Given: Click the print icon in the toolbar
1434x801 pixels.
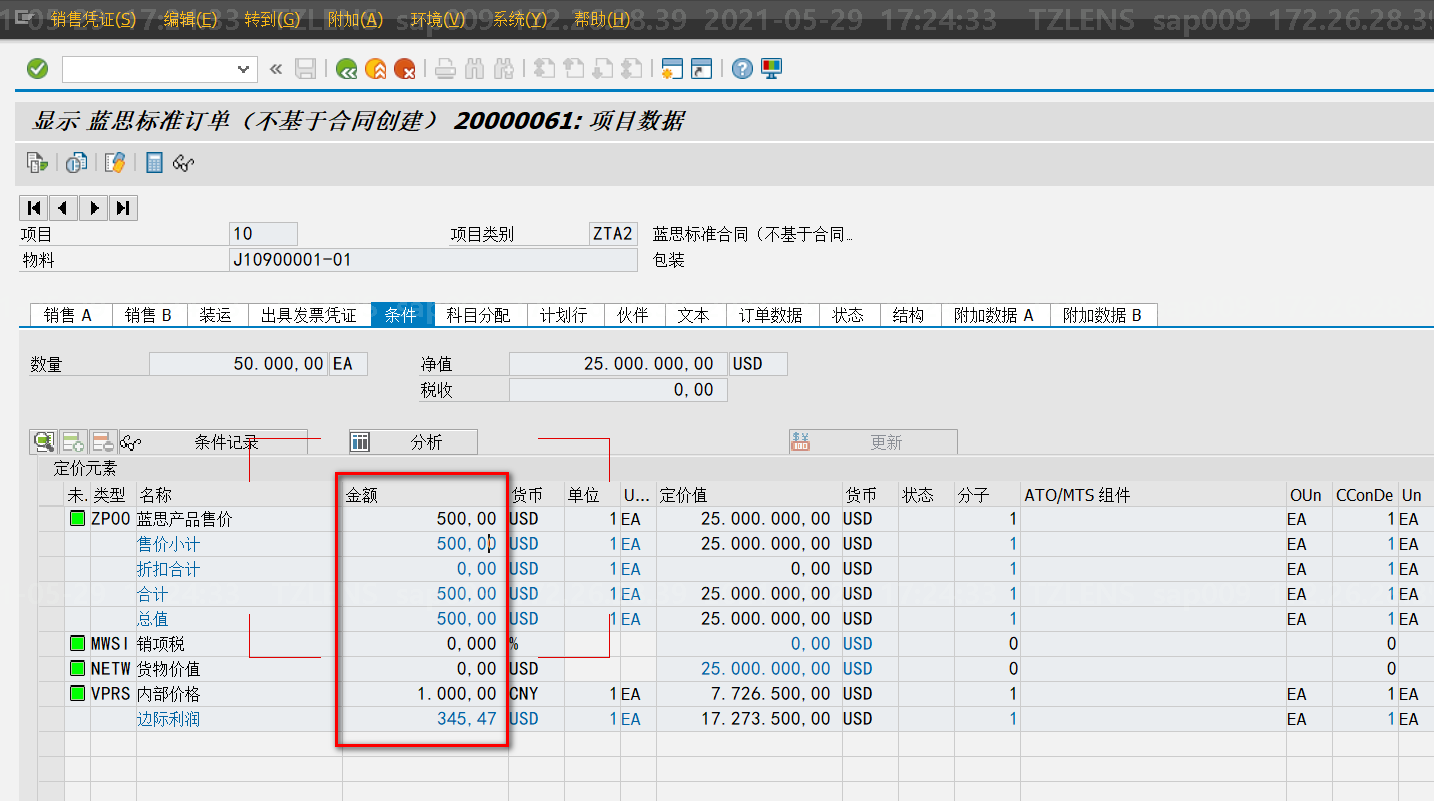Looking at the screenshot, I should pyautogui.click(x=447, y=68).
